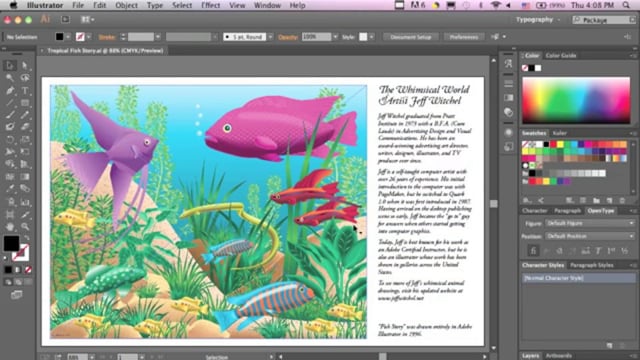Select the Blend tool
Image resolution: width=640 pixels, height=360 pixels.
tap(25, 189)
